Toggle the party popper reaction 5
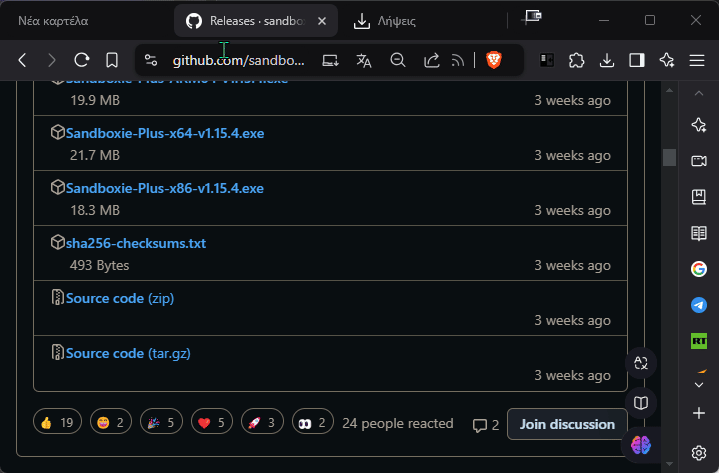Image resolution: width=719 pixels, height=473 pixels. tap(161, 422)
